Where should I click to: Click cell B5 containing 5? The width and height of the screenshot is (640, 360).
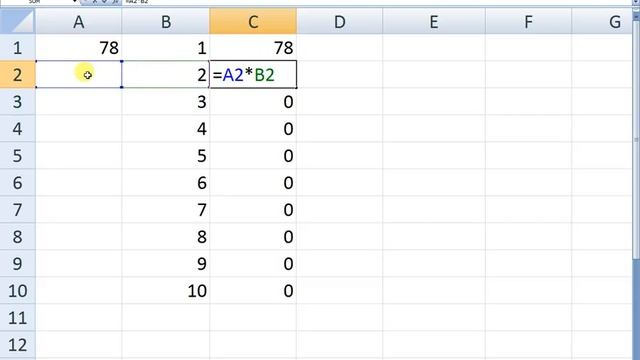[166, 156]
